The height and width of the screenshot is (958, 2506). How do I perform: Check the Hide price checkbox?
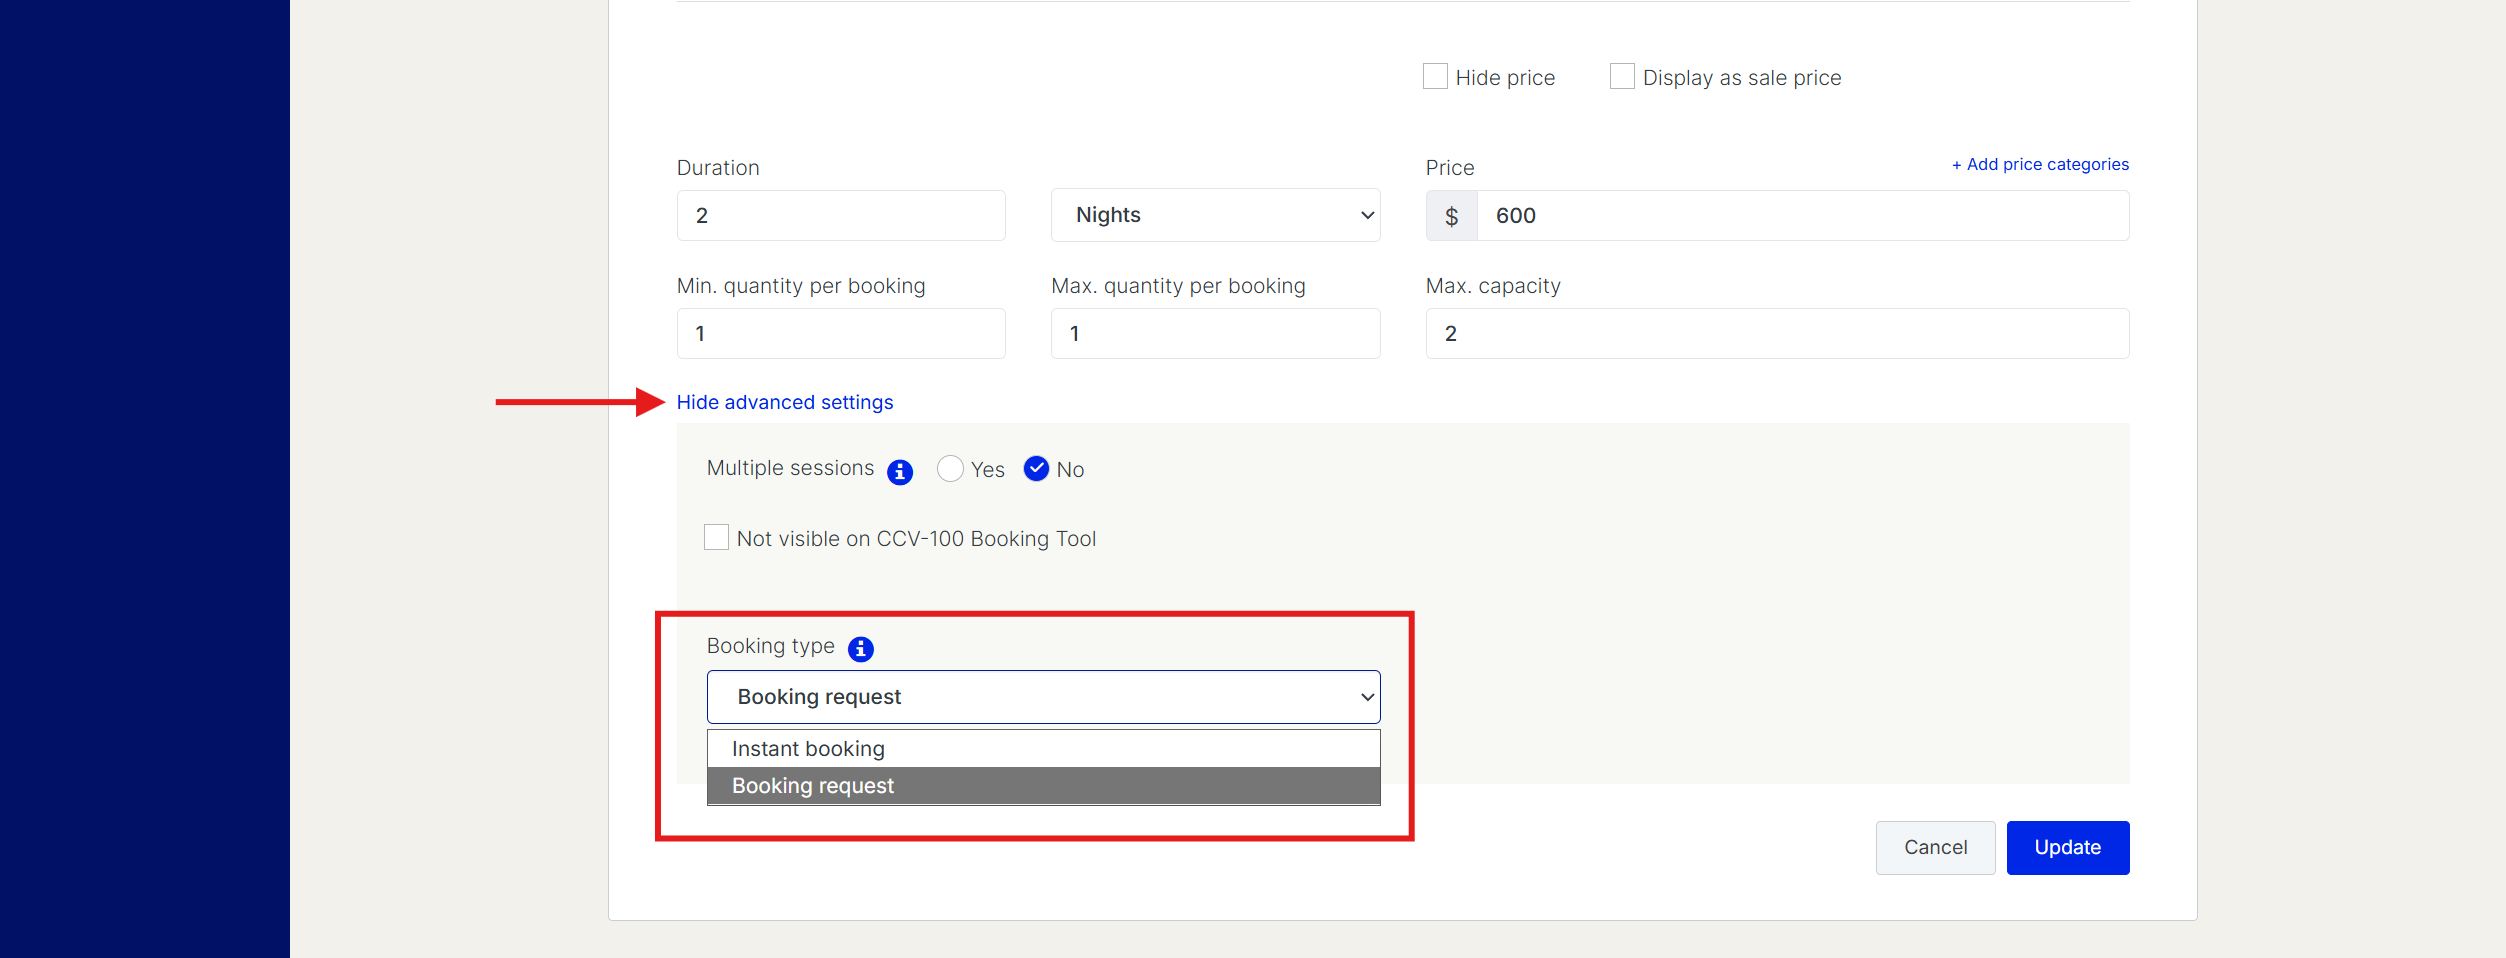coord(1435,77)
